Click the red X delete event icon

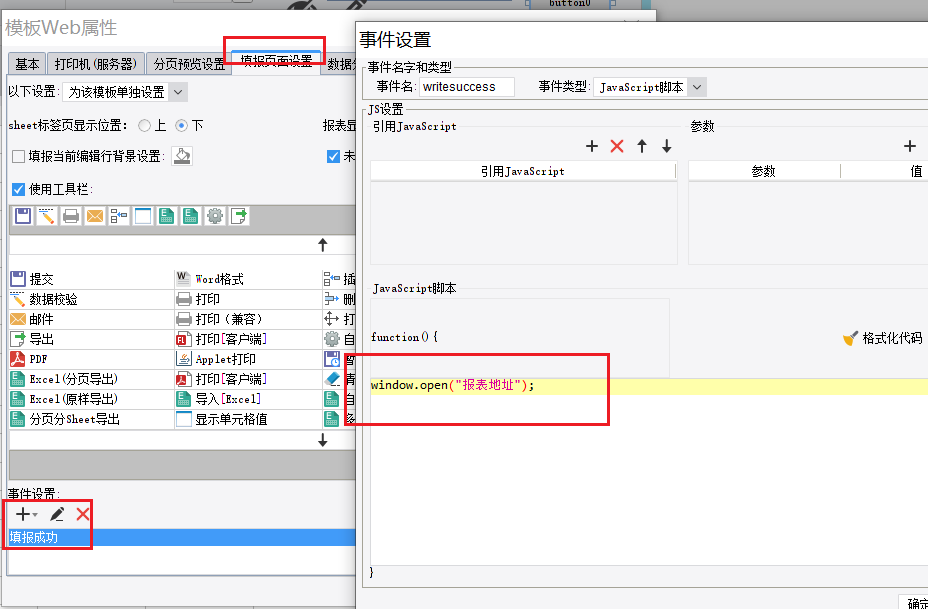(x=83, y=514)
